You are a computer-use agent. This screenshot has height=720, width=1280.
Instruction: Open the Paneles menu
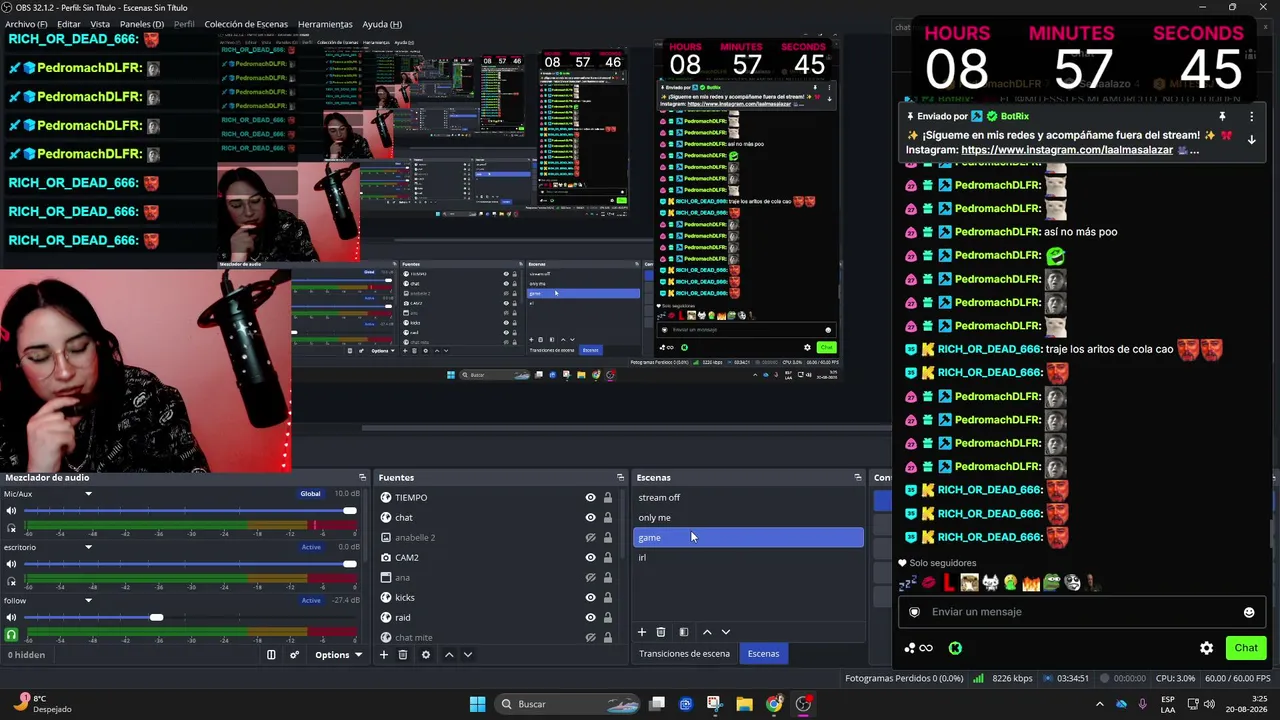coord(142,24)
